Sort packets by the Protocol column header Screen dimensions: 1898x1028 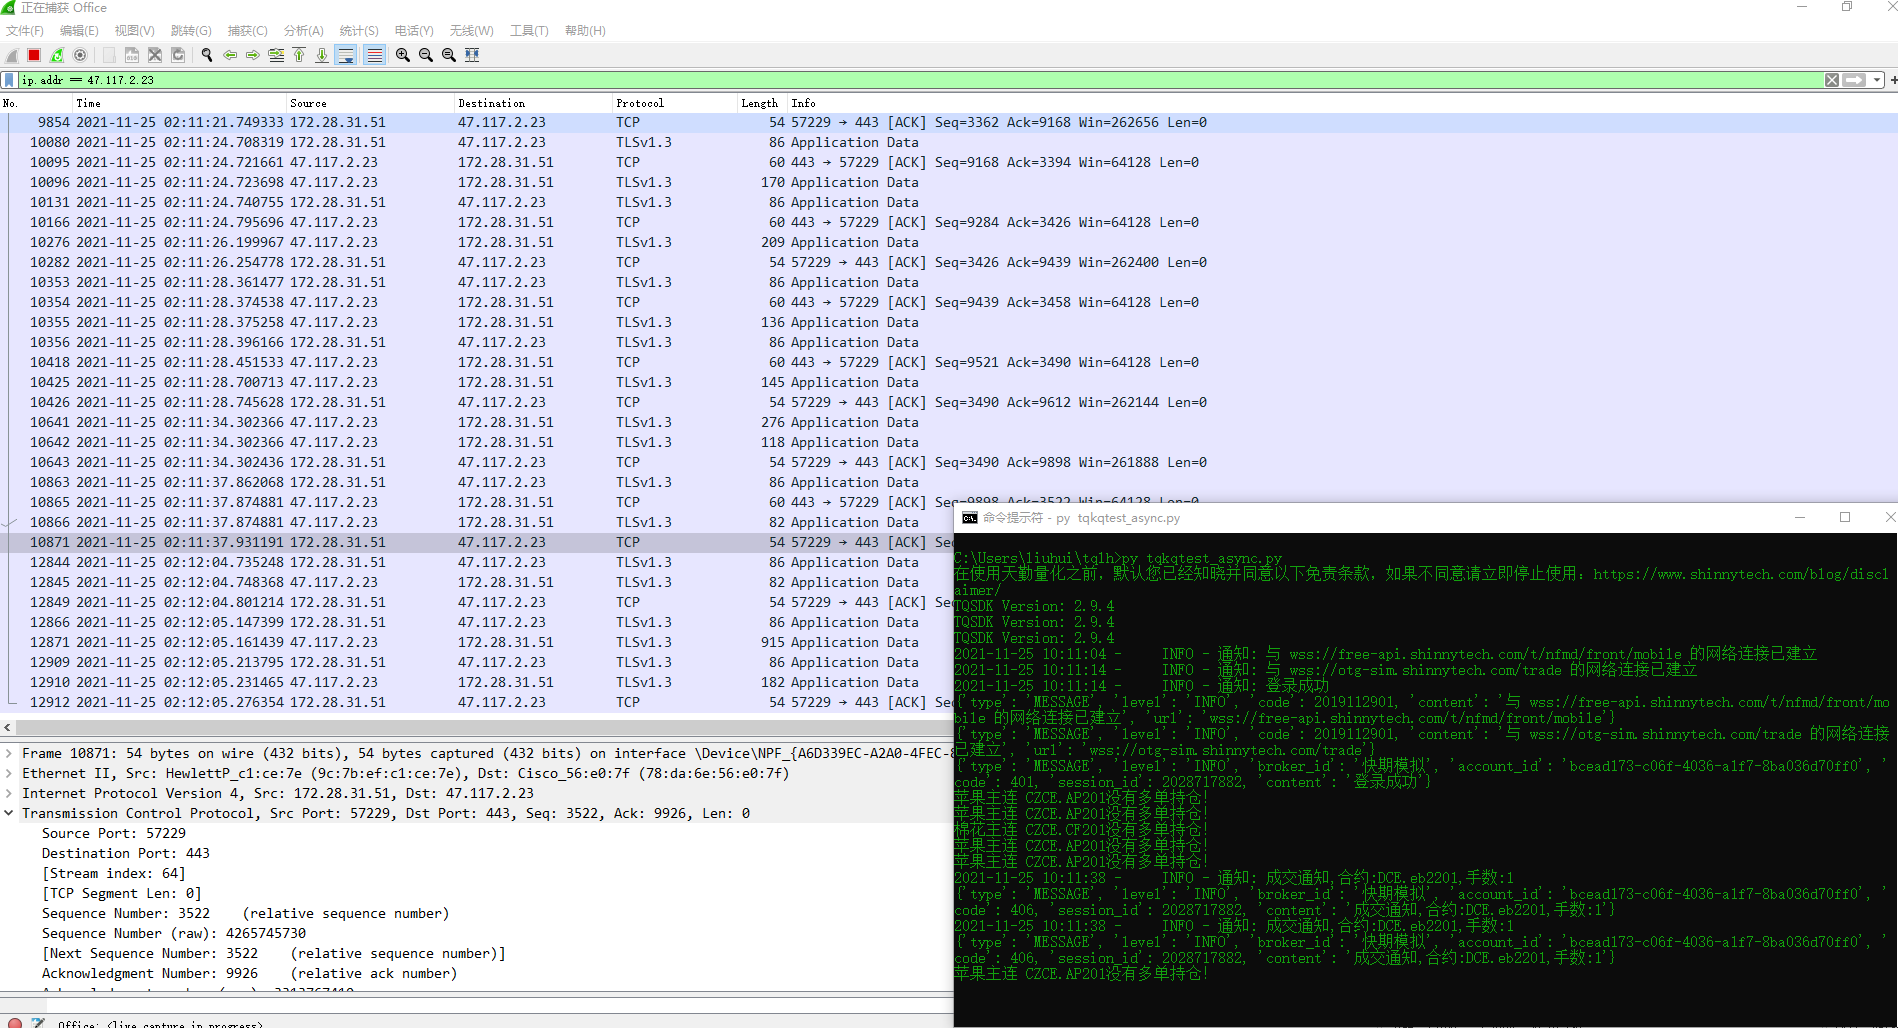tap(675, 103)
